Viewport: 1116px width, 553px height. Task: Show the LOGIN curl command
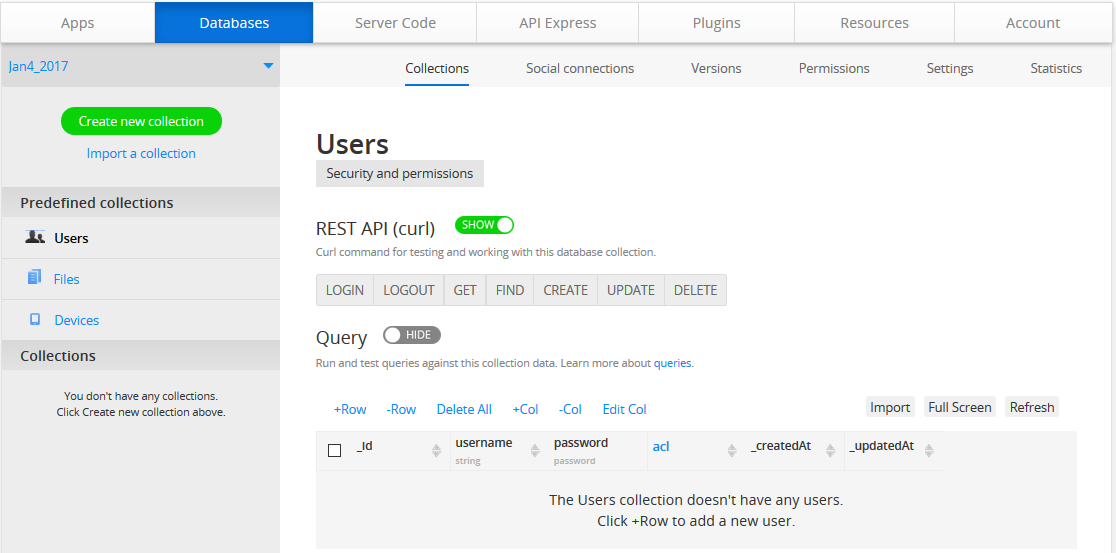[x=344, y=290]
